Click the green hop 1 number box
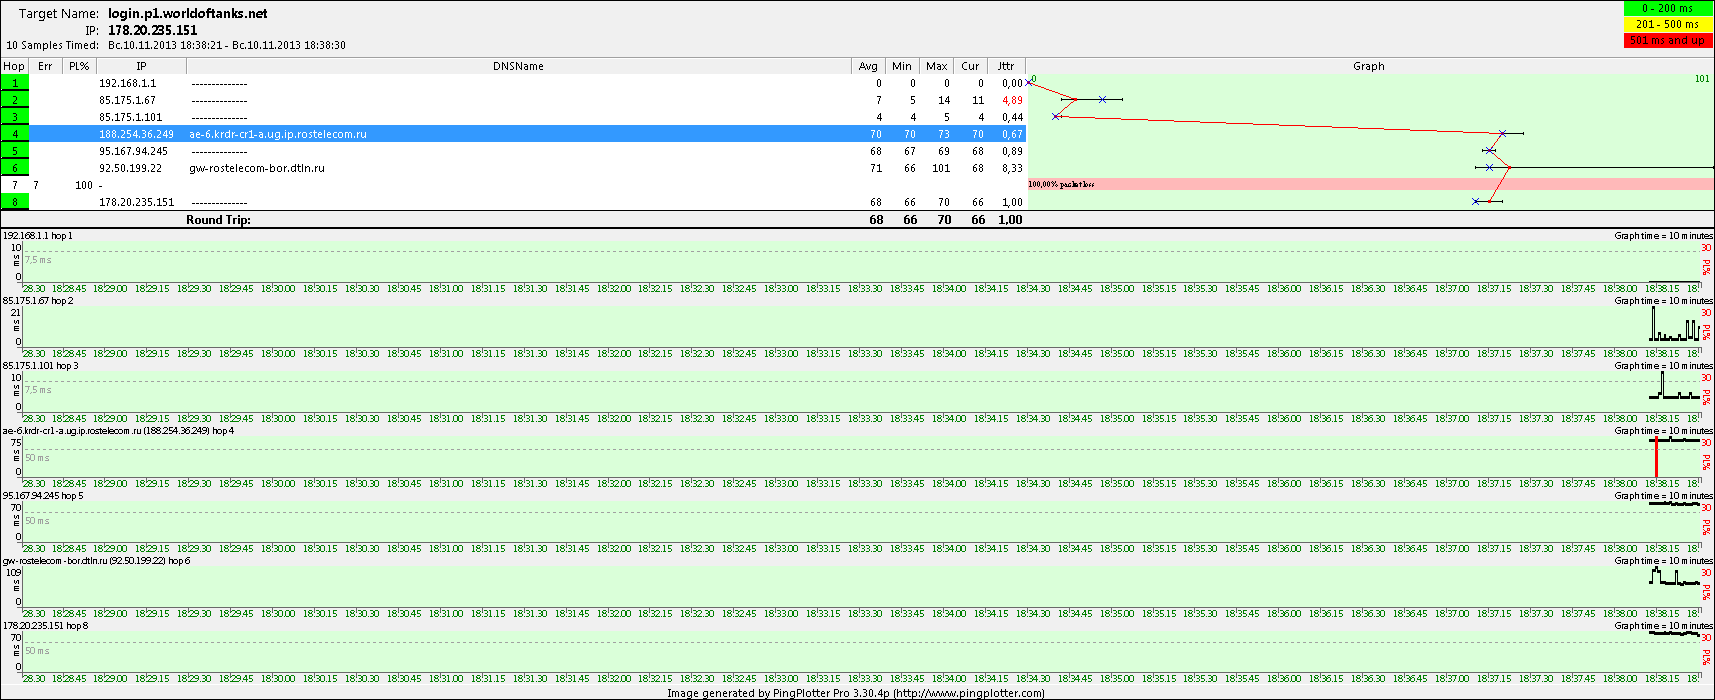This screenshot has width=1715, height=700. pos(15,83)
